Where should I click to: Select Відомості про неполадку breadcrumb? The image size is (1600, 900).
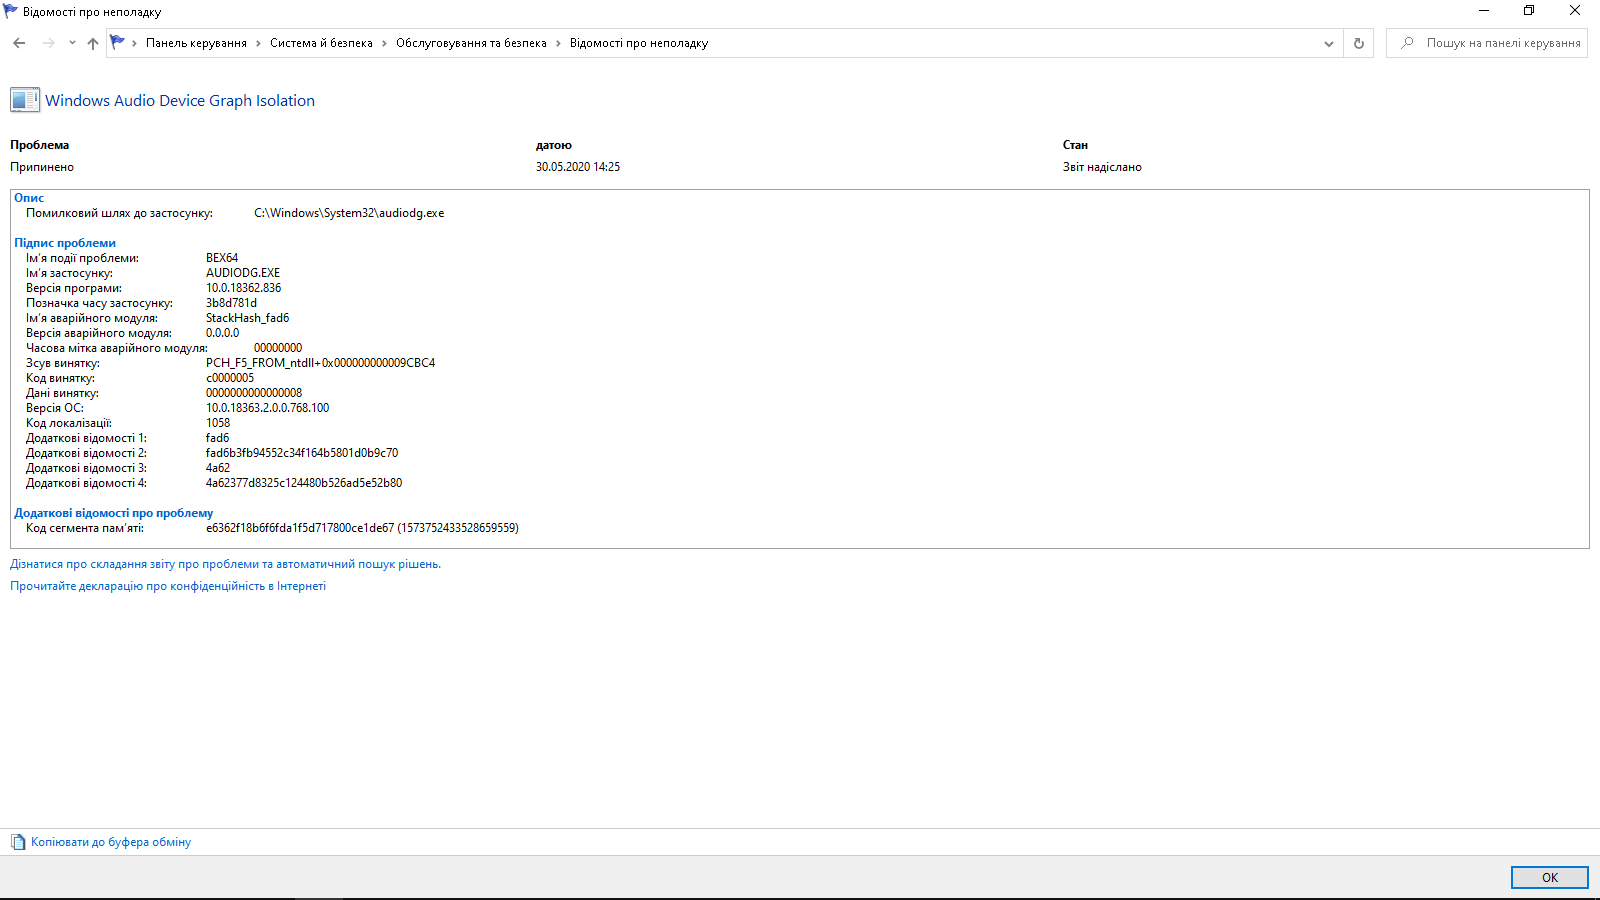(x=639, y=43)
